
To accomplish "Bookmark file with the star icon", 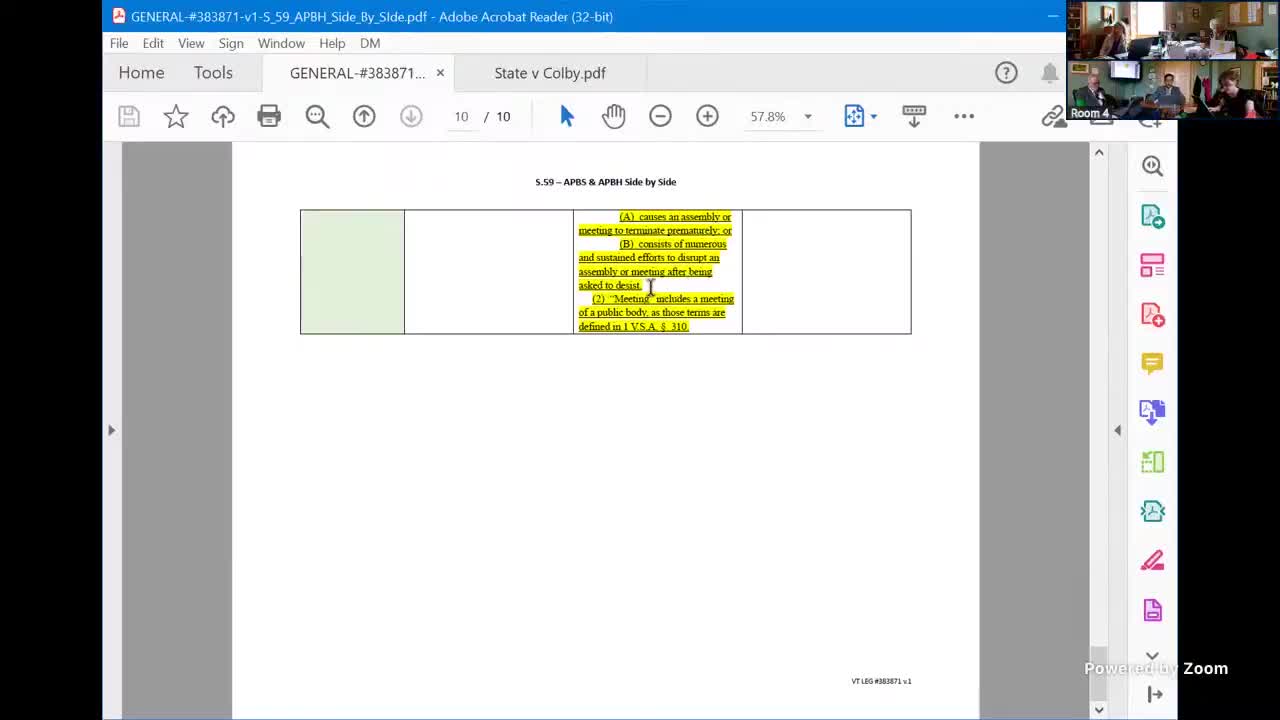I will [176, 116].
